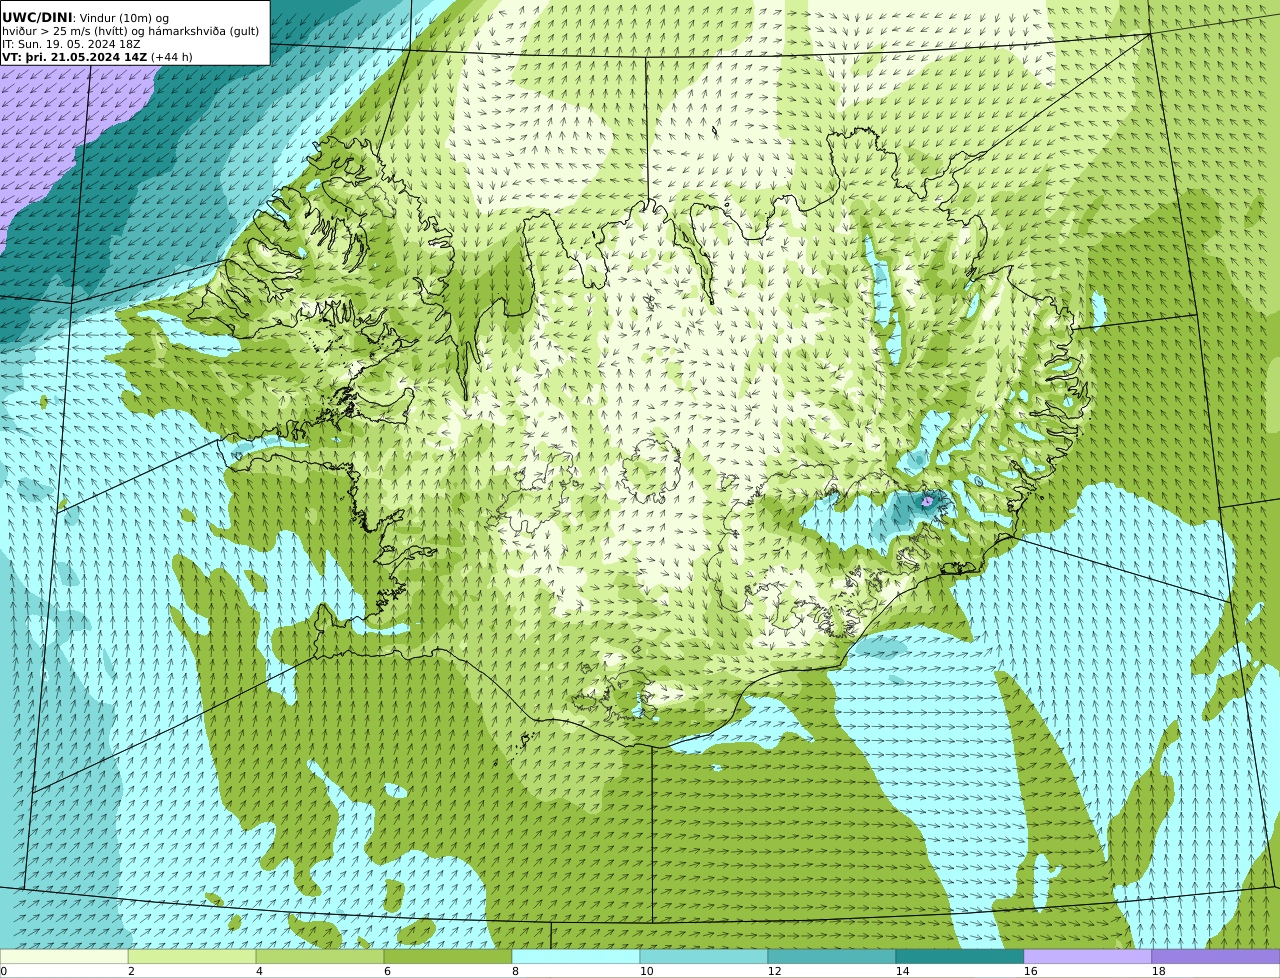Click the pale cyan 8–10 m/s legend swatch
The width and height of the screenshot is (1280, 978).
[x=576, y=956]
